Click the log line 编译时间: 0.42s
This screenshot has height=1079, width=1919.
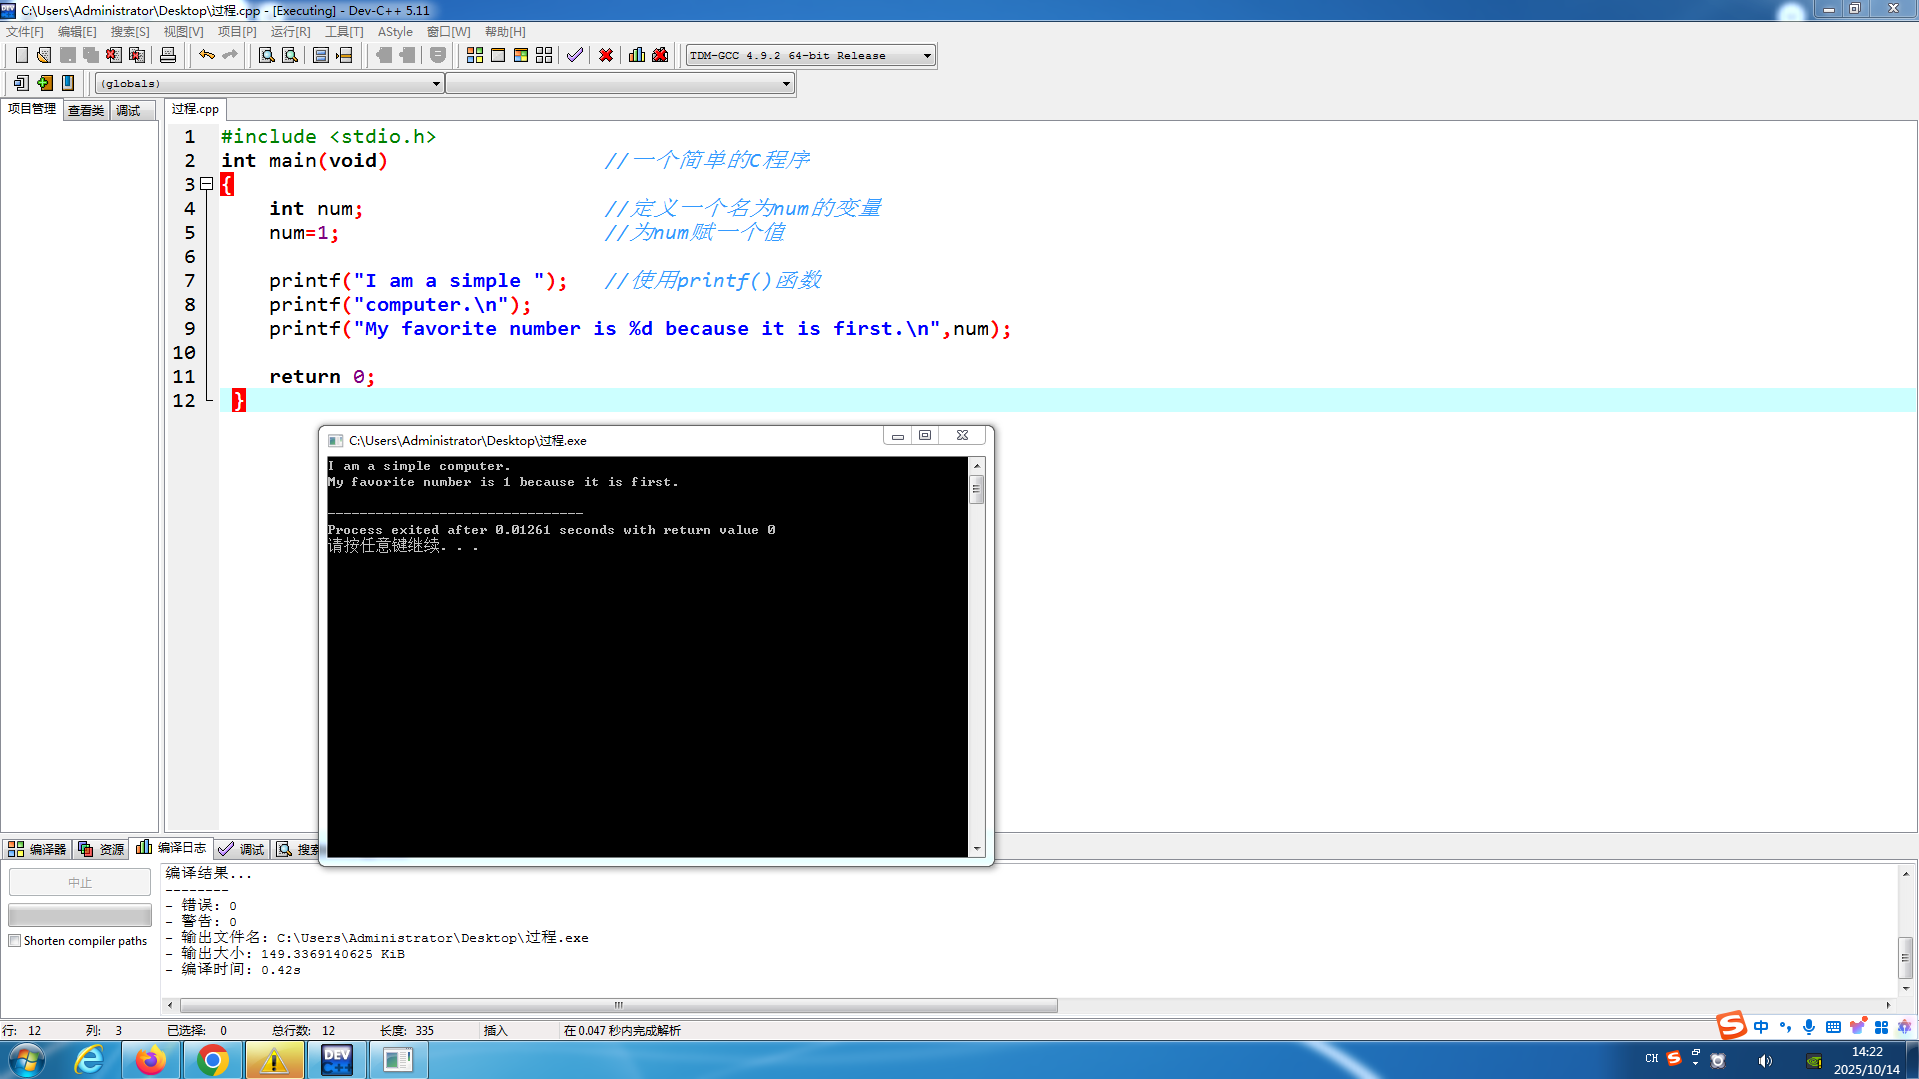click(x=233, y=970)
